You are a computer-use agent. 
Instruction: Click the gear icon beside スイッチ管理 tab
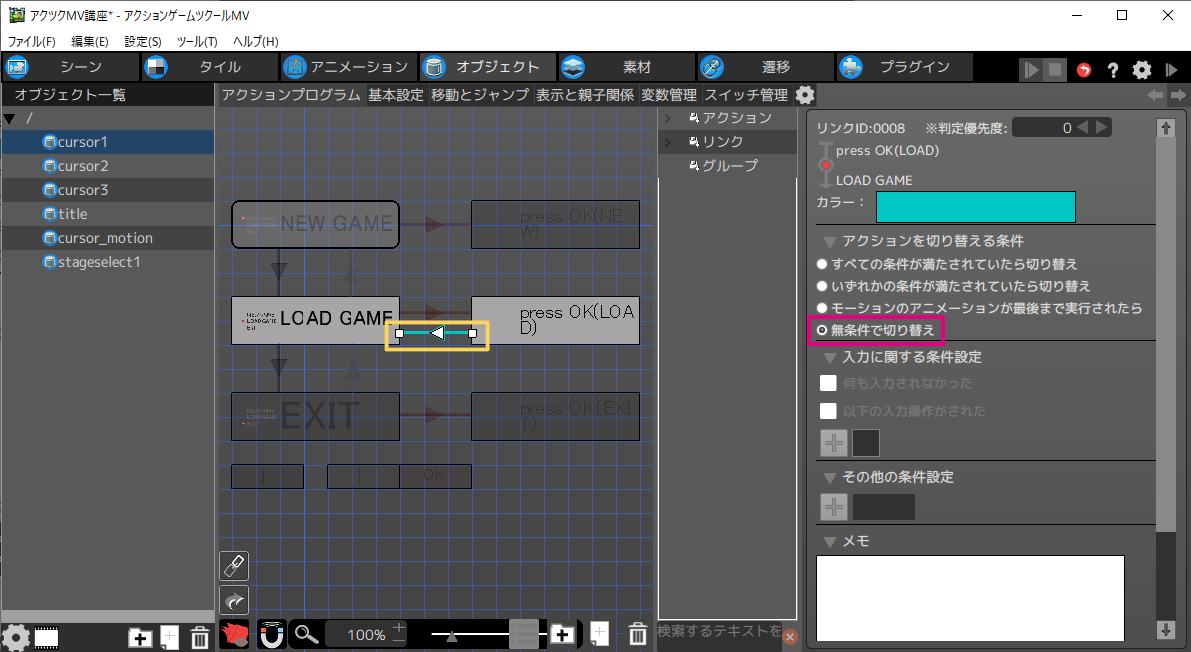point(805,96)
